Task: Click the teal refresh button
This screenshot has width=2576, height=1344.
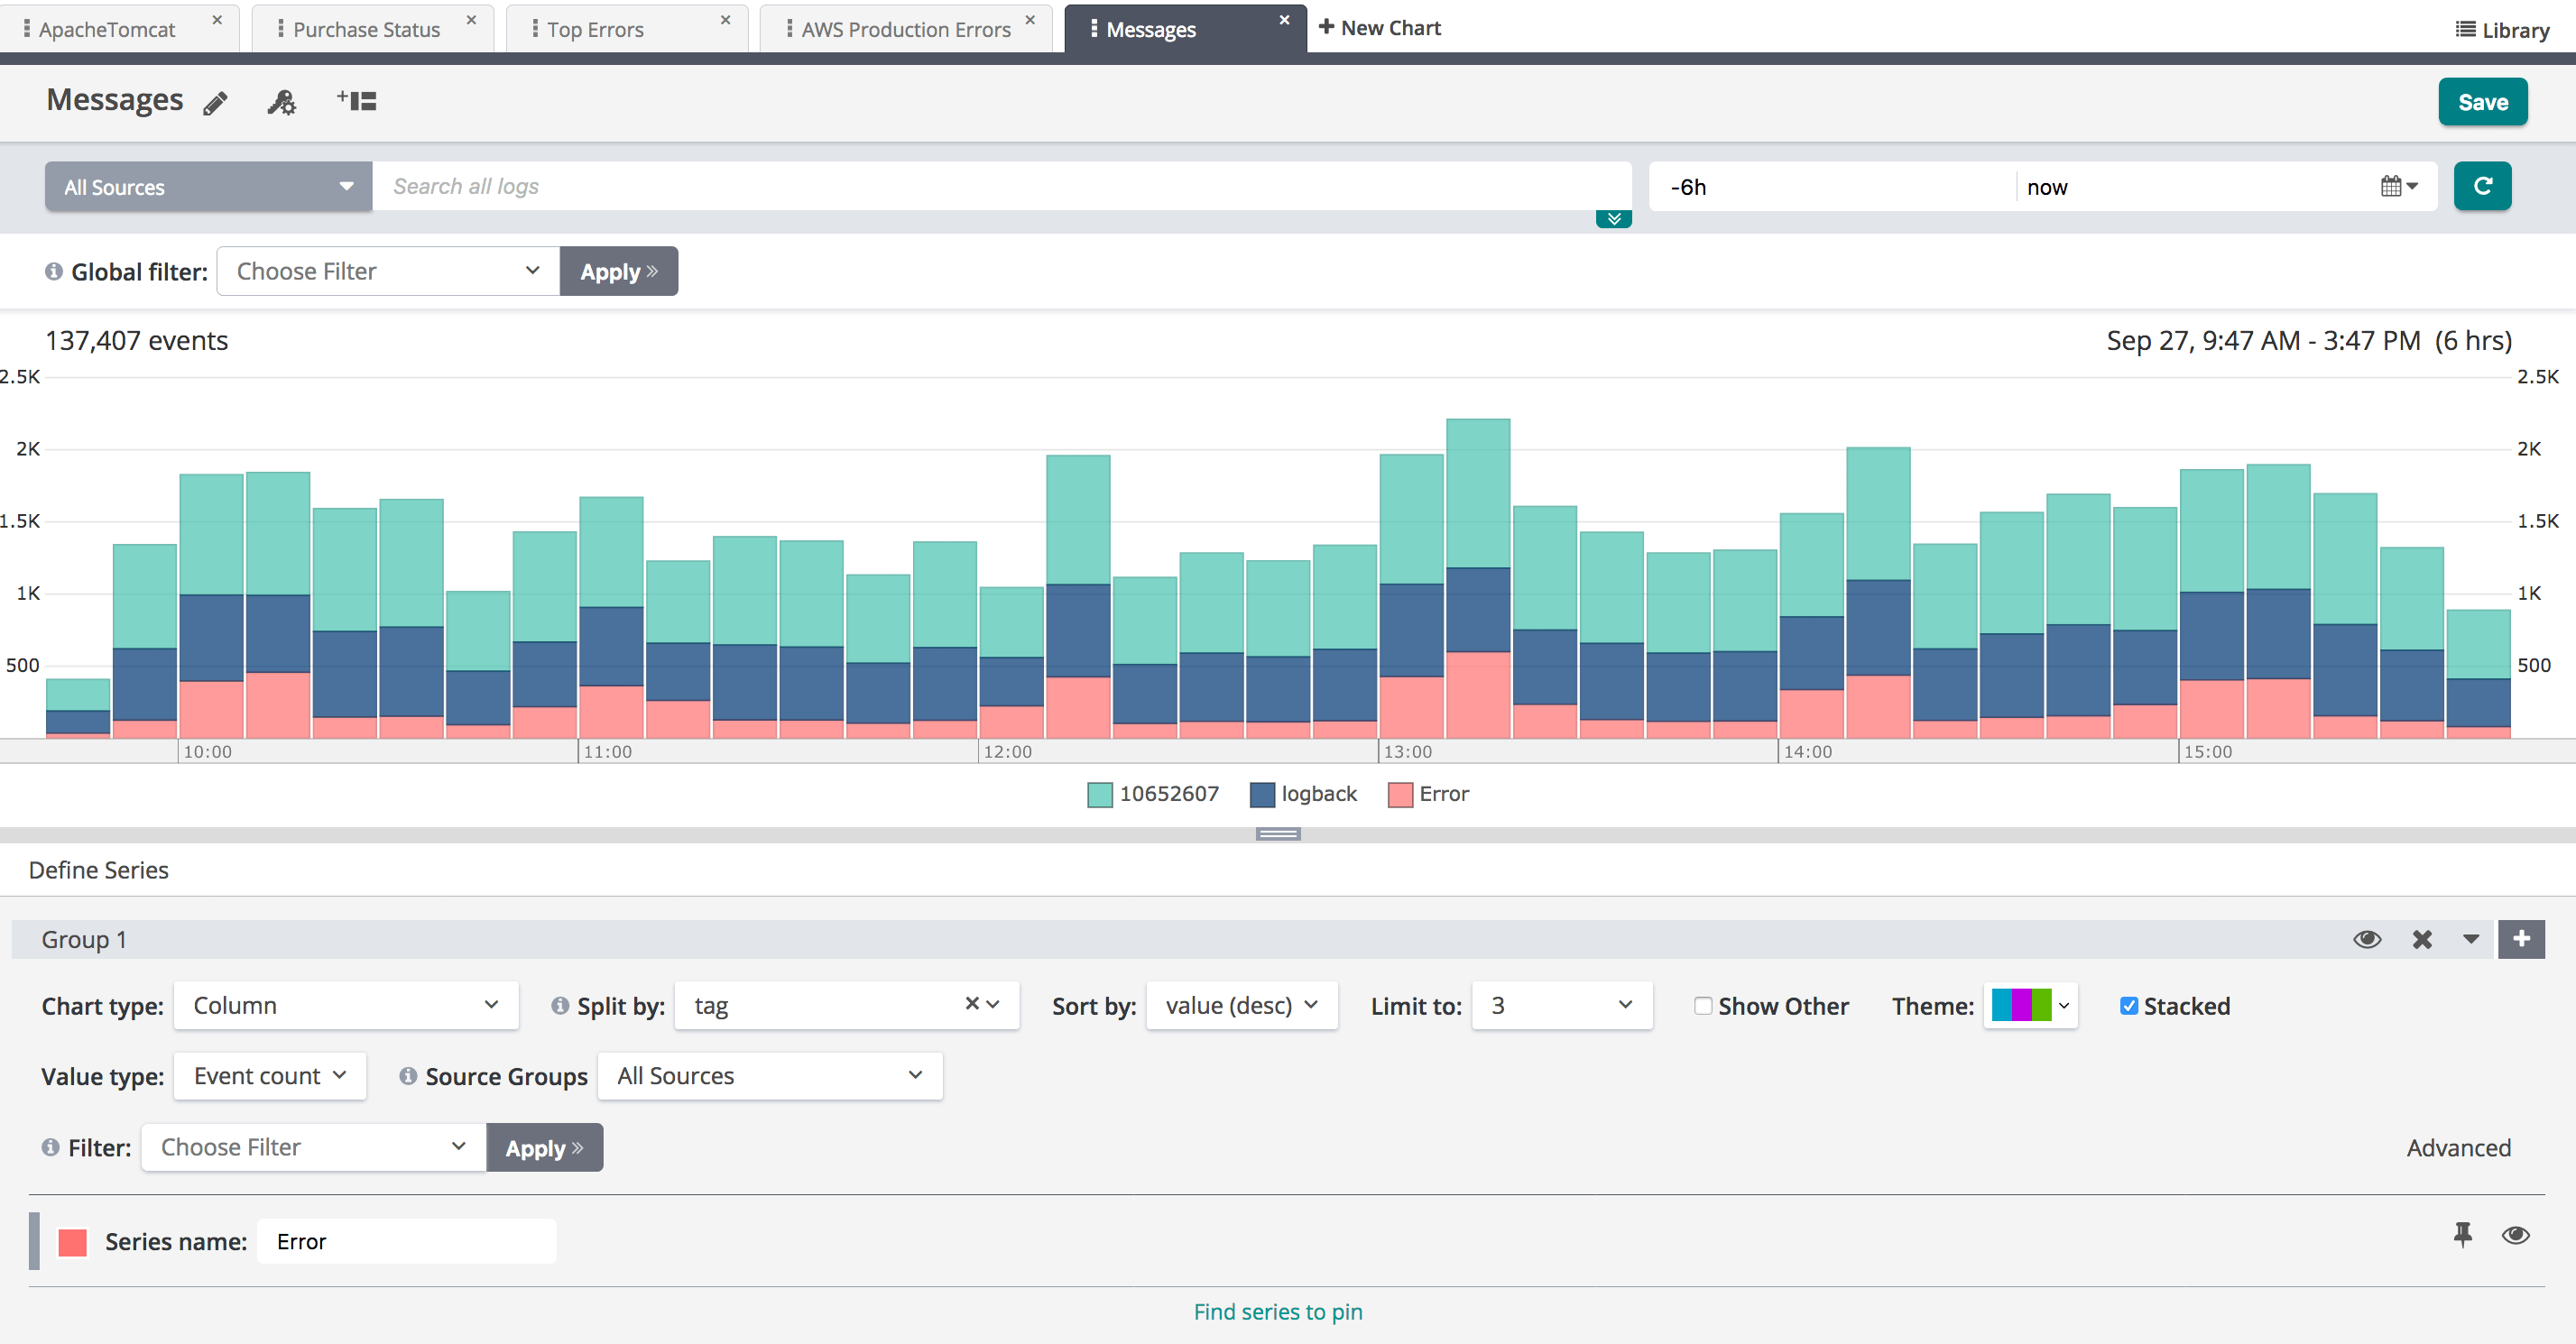Action: [x=2482, y=186]
